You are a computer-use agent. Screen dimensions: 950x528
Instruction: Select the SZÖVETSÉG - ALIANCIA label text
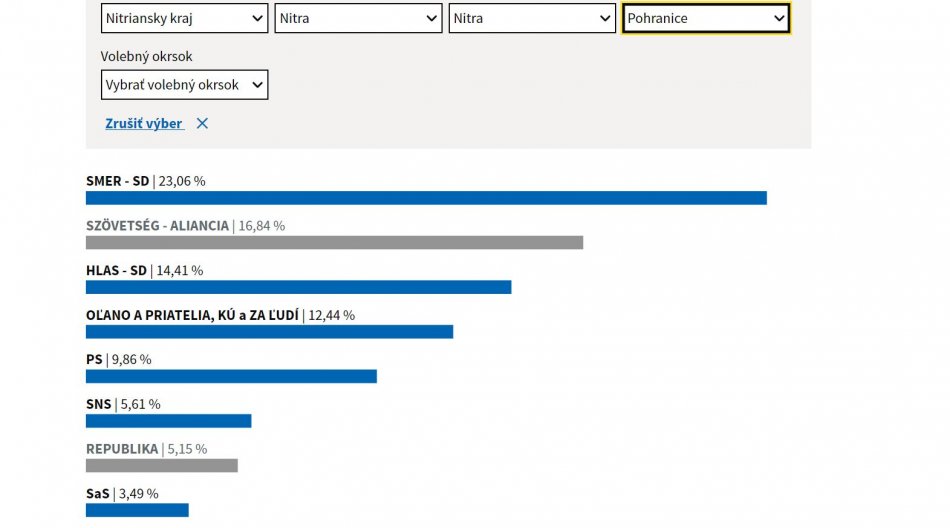pyautogui.click(x=157, y=226)
